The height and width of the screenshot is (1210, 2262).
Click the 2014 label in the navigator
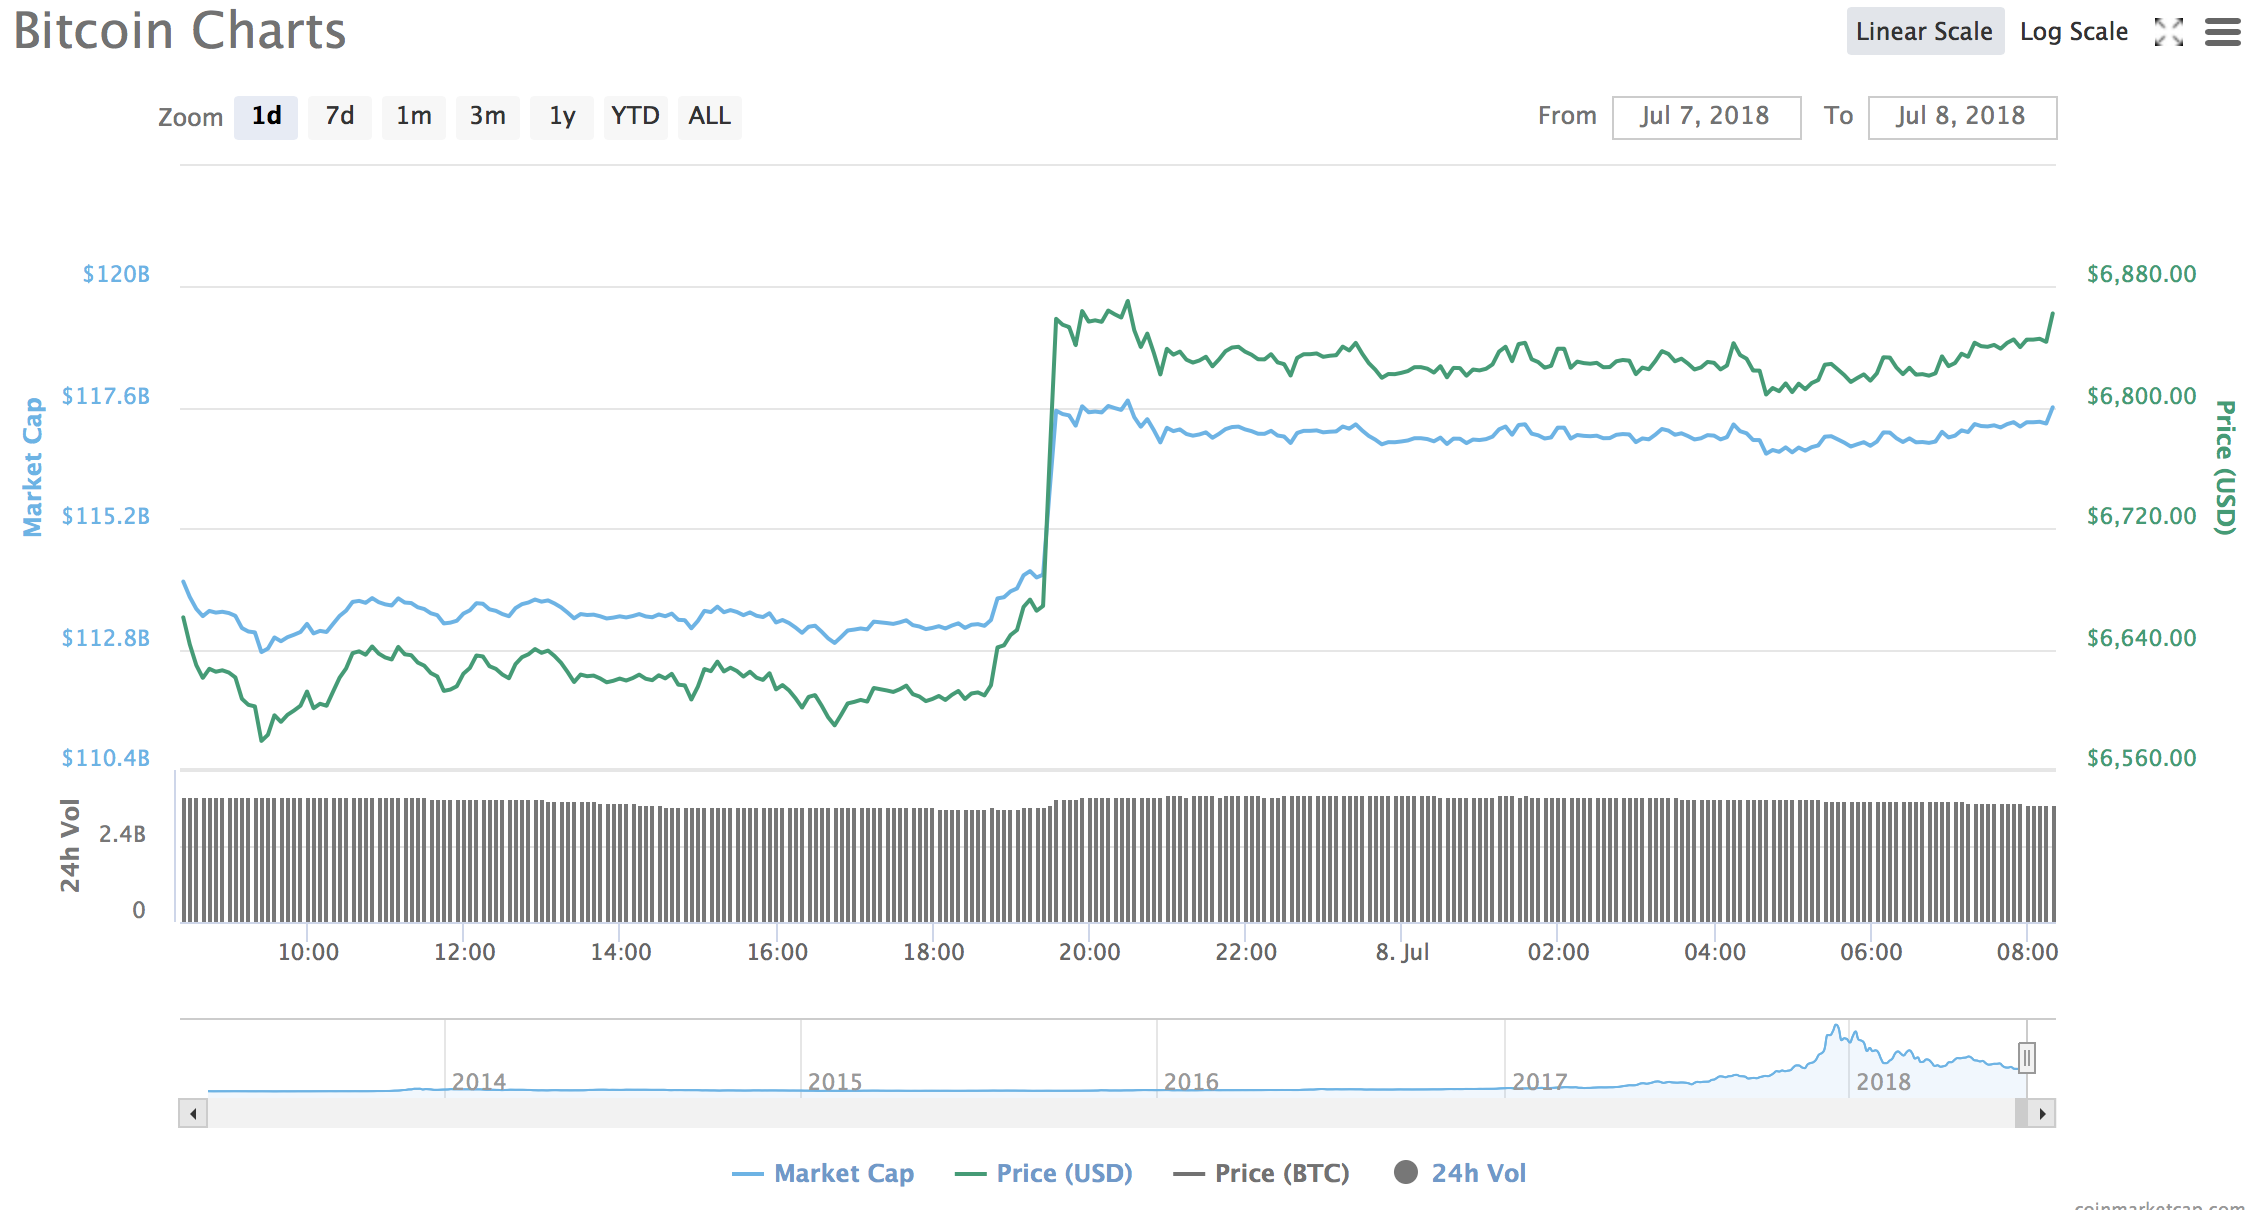479,1081
